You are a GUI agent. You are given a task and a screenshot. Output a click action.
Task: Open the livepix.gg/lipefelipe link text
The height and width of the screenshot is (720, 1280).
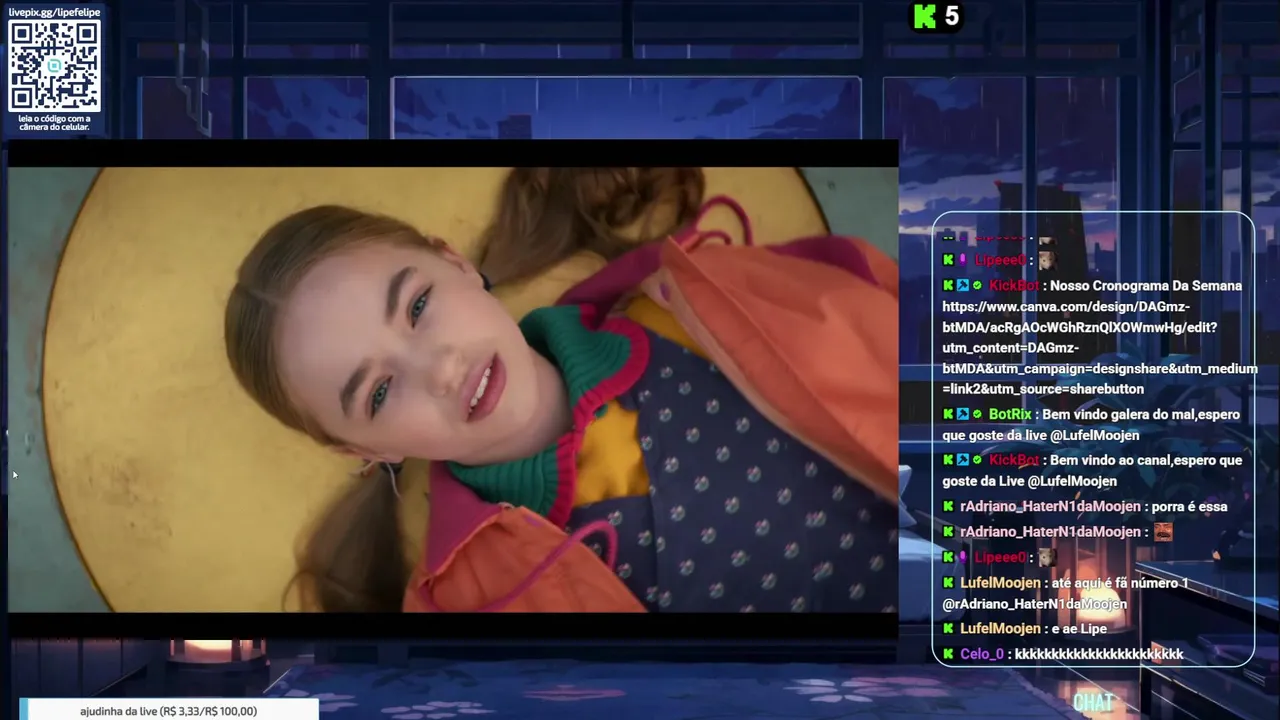(x=54, y=12)
